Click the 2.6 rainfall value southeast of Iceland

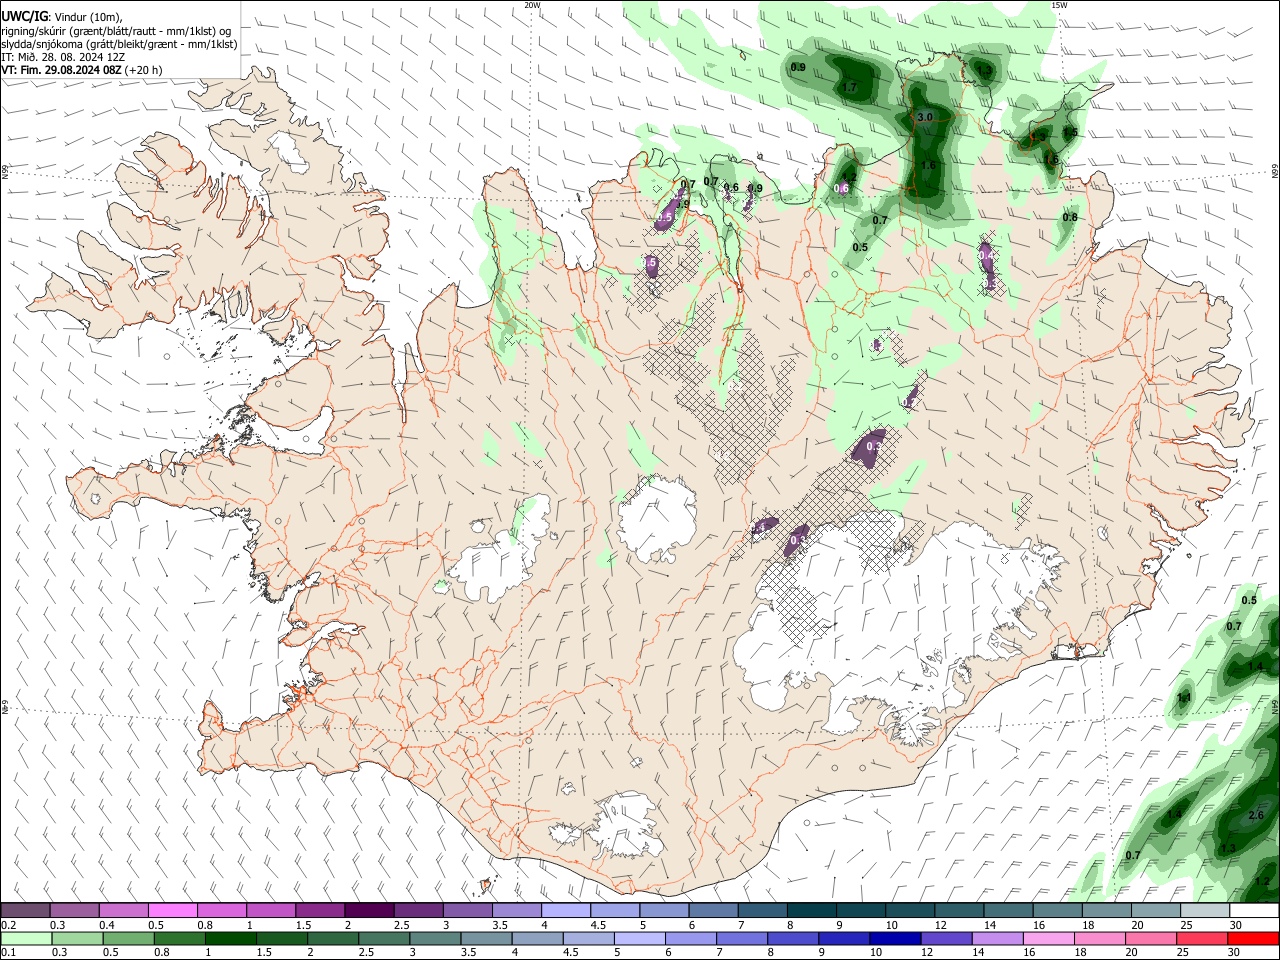click(x=1257, y=815)
